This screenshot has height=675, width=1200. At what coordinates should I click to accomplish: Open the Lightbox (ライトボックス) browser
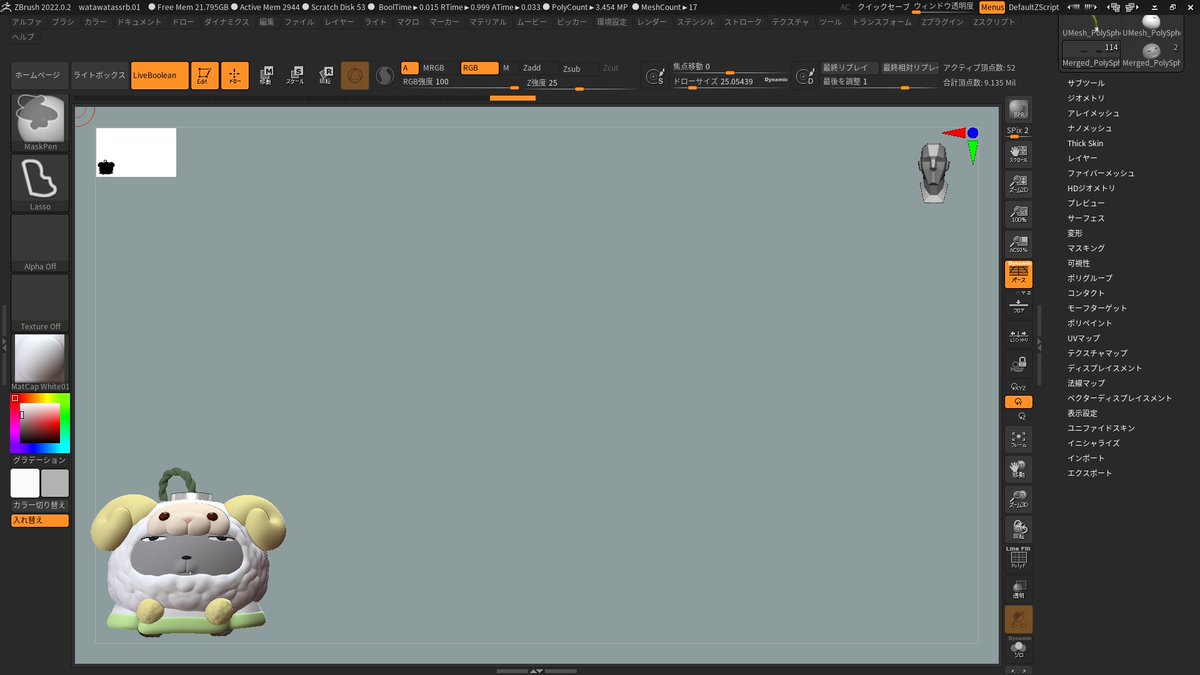click(100, 75)
